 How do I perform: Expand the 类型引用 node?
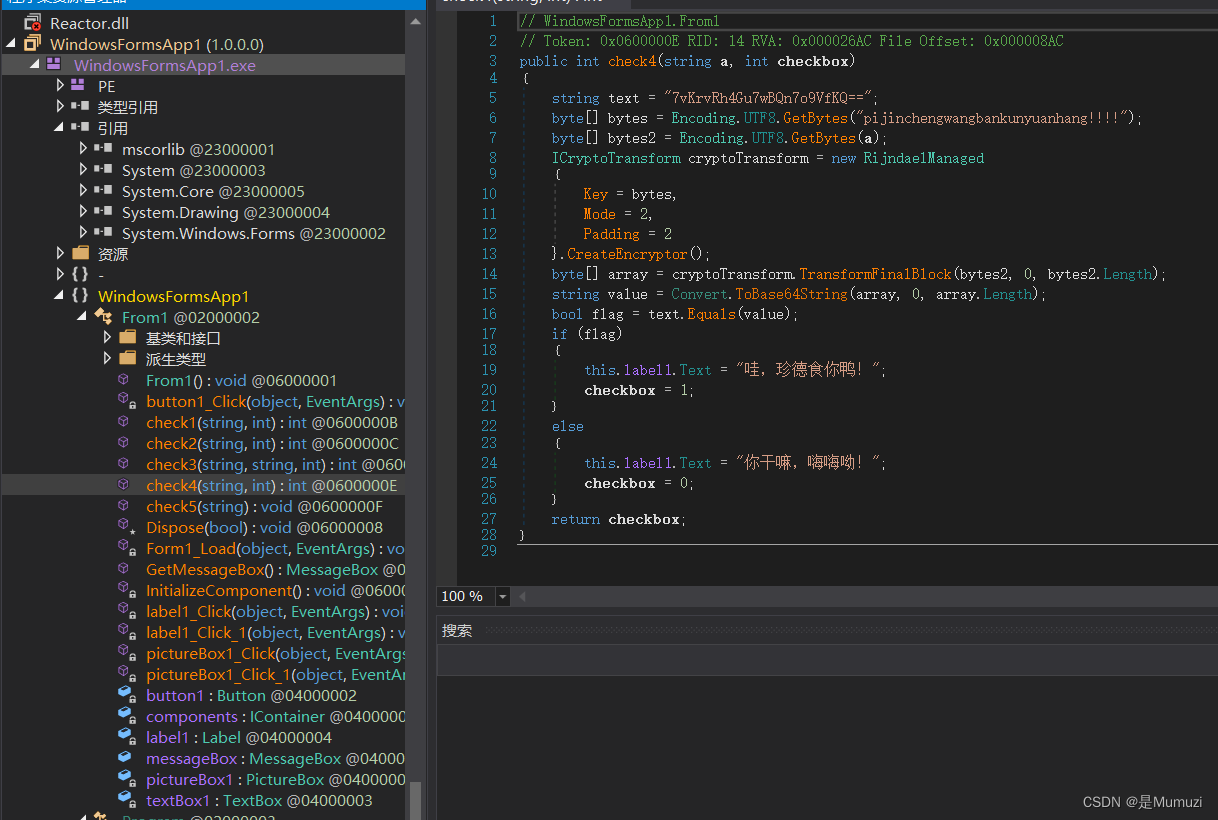tap(60, 107)
